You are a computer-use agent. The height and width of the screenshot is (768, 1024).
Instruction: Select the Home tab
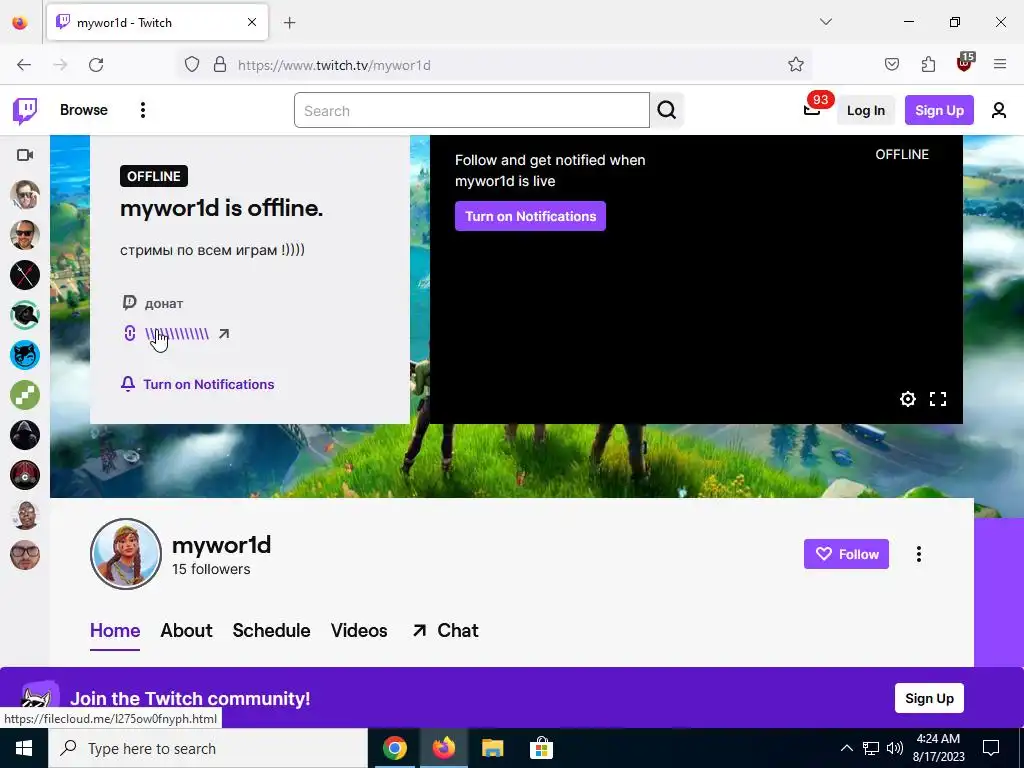click(115, 631)
